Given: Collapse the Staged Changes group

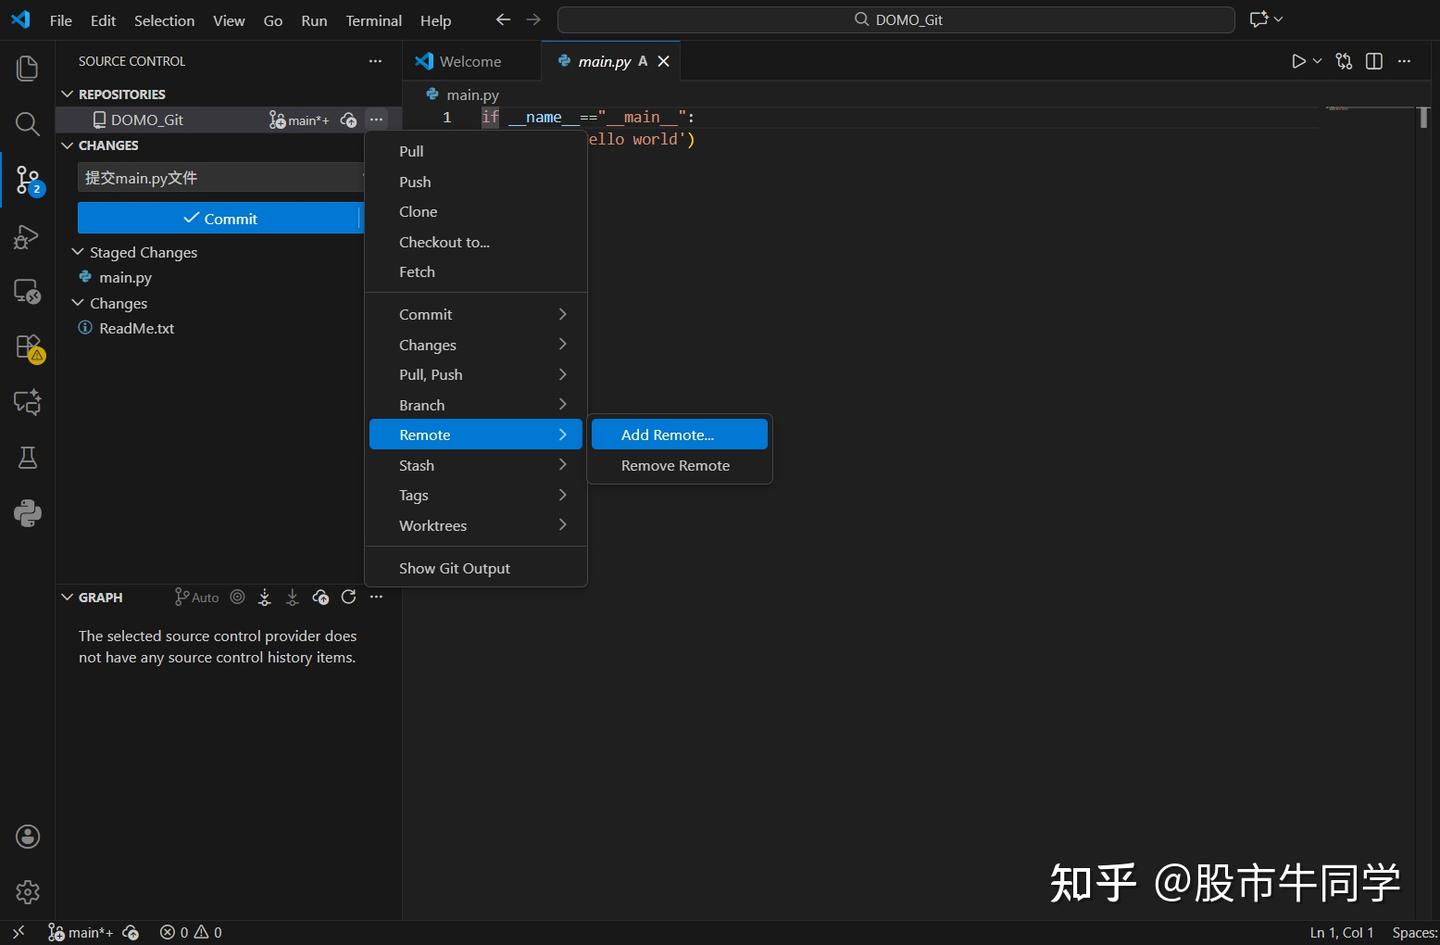Looking at the screenshot, I should (78, 252).
